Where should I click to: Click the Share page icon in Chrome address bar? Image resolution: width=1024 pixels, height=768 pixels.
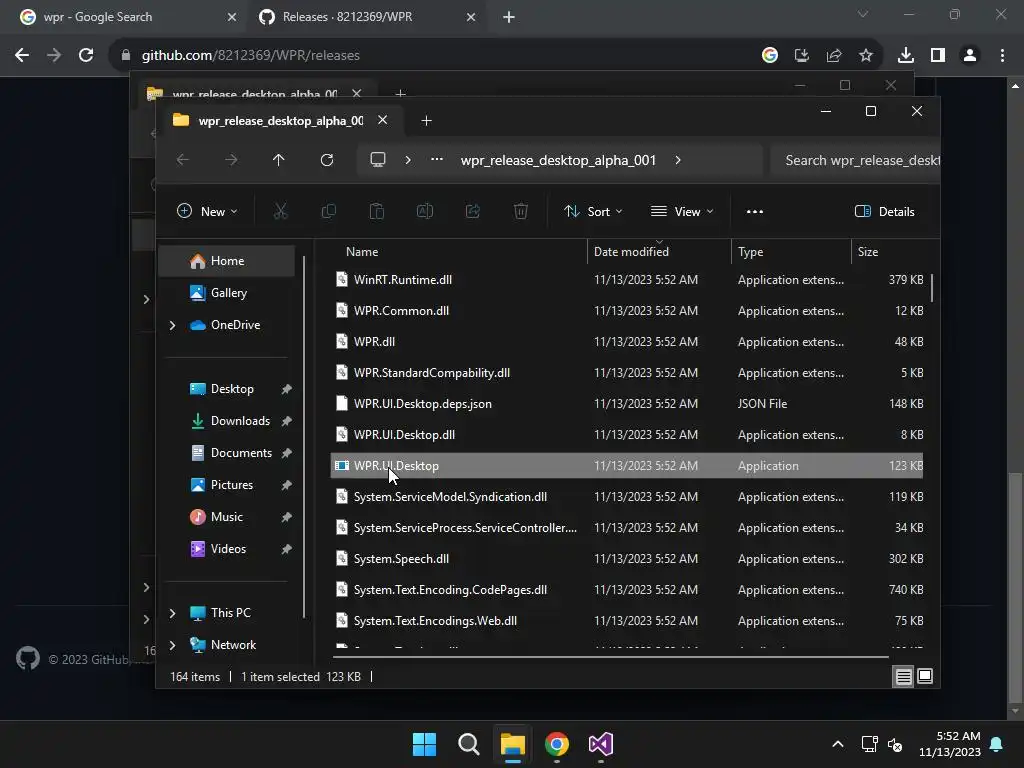point(834,56)
